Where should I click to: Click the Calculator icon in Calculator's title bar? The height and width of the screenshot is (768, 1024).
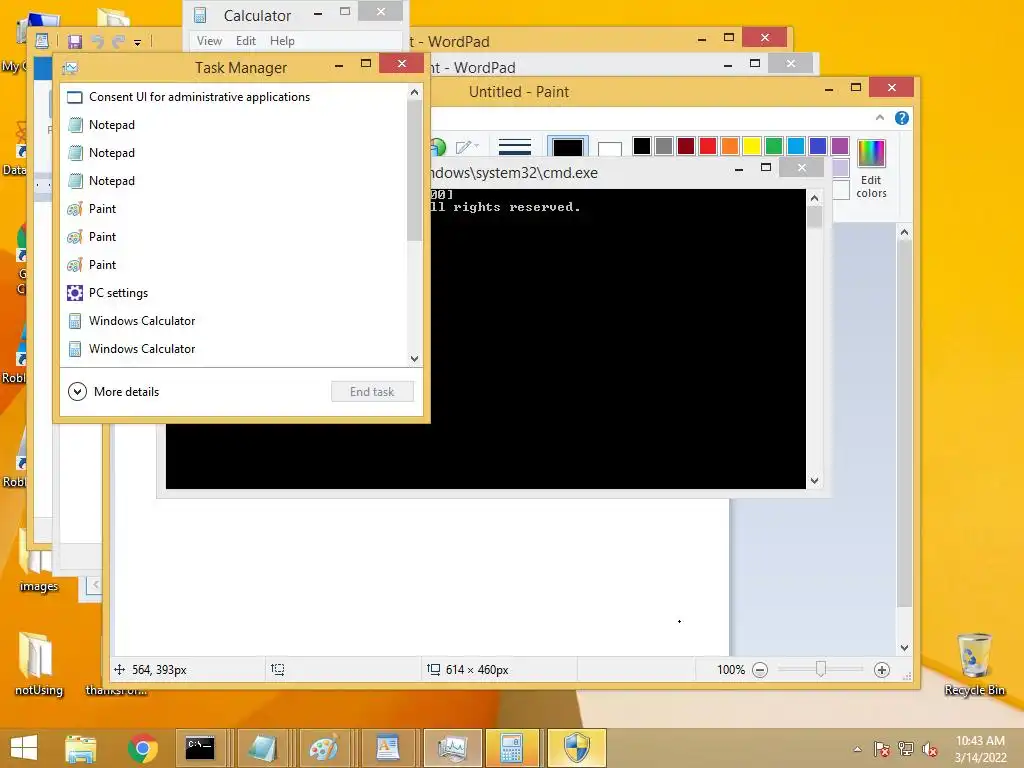(x=200, y=15)
